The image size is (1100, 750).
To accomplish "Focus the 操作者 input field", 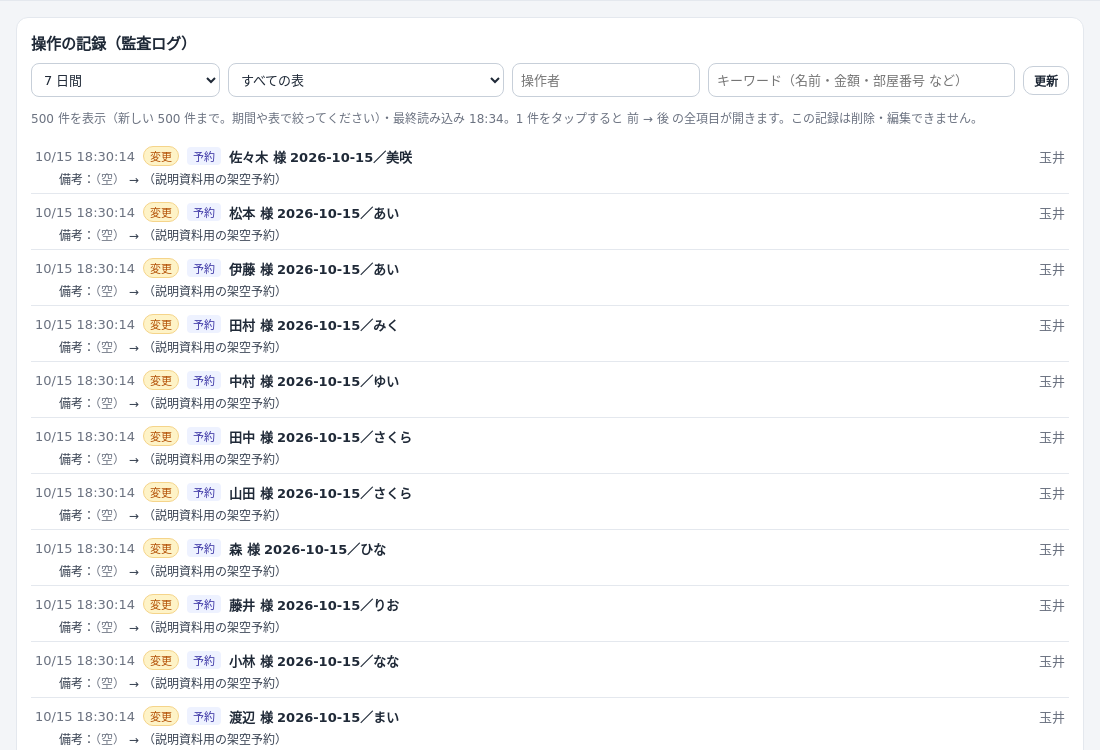I will [x=606, y=81].
